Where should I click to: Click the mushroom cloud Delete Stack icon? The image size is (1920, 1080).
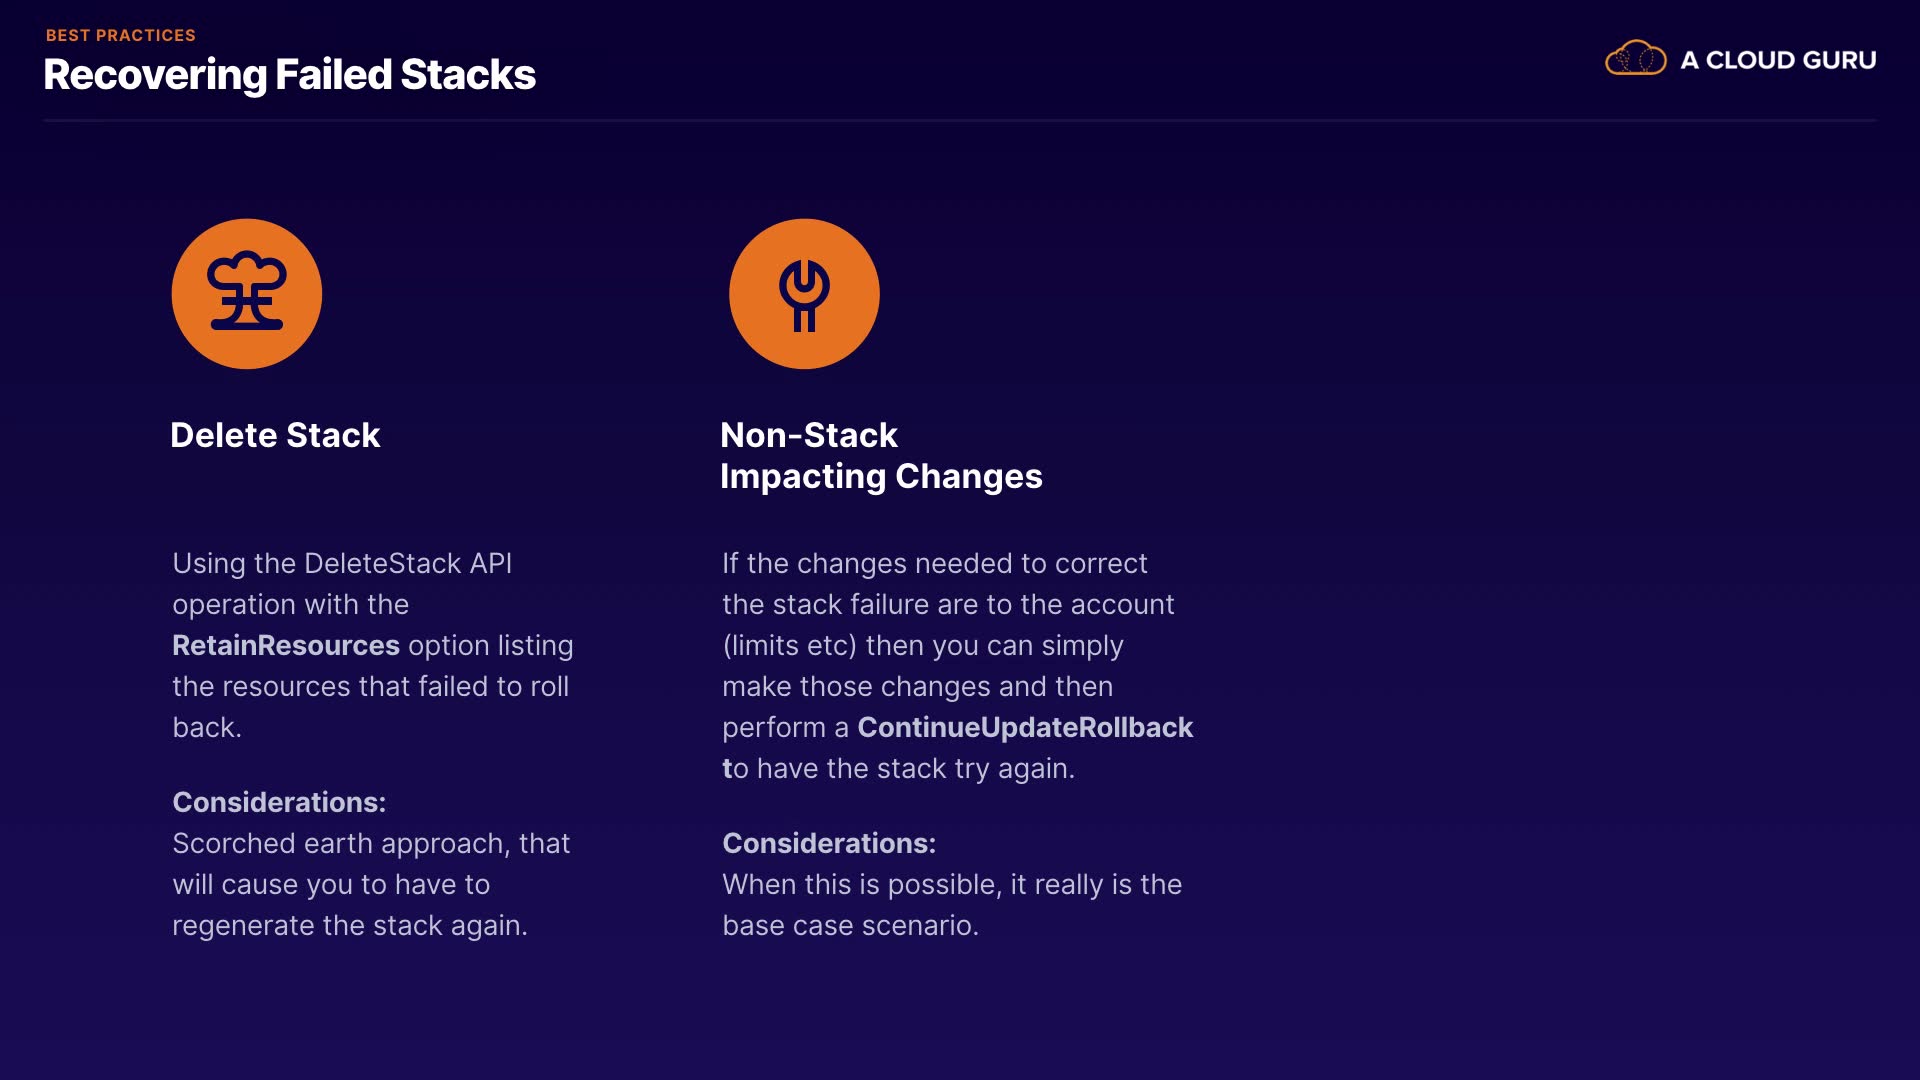coord(247,294)
